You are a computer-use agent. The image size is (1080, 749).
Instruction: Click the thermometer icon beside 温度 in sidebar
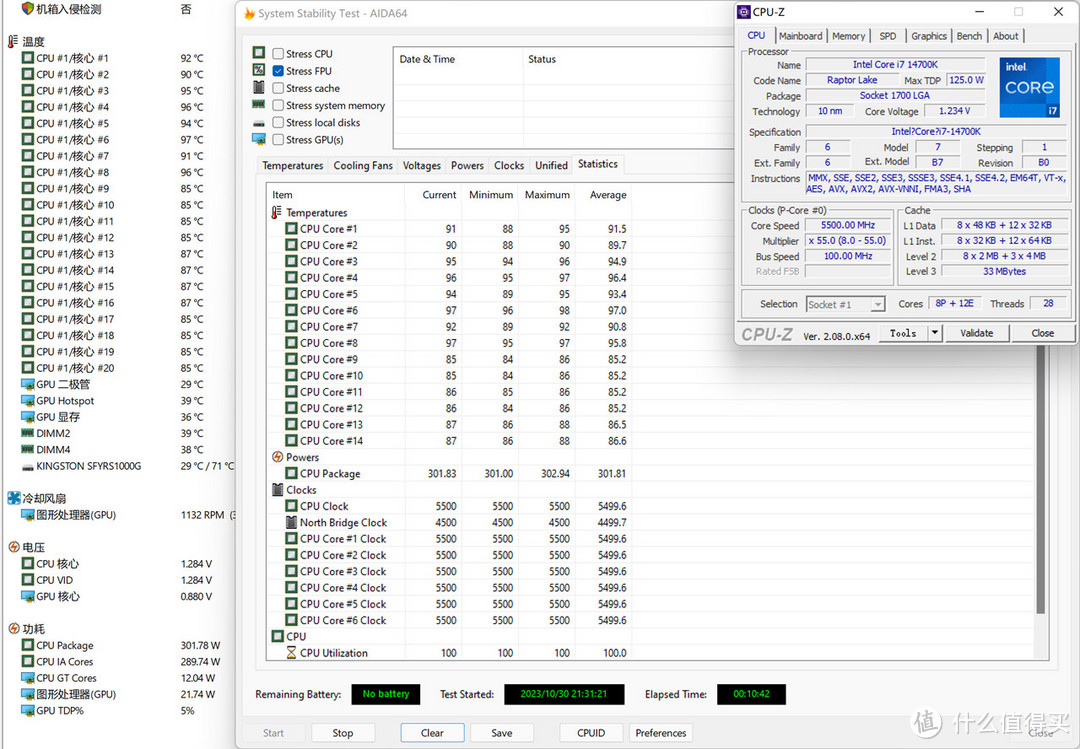tap(12, 41)
